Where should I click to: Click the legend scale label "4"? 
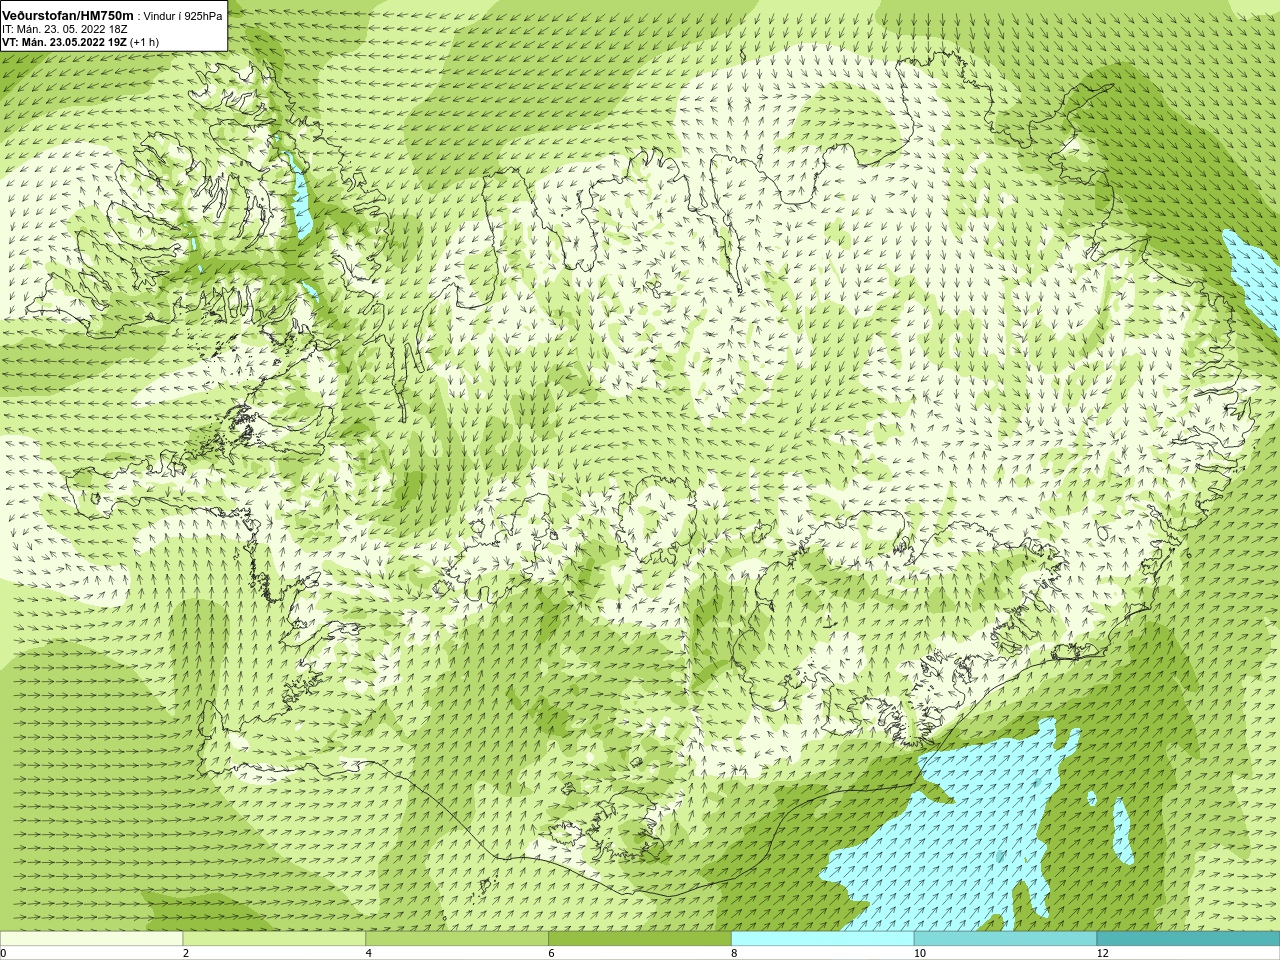[x=369, y=953]
